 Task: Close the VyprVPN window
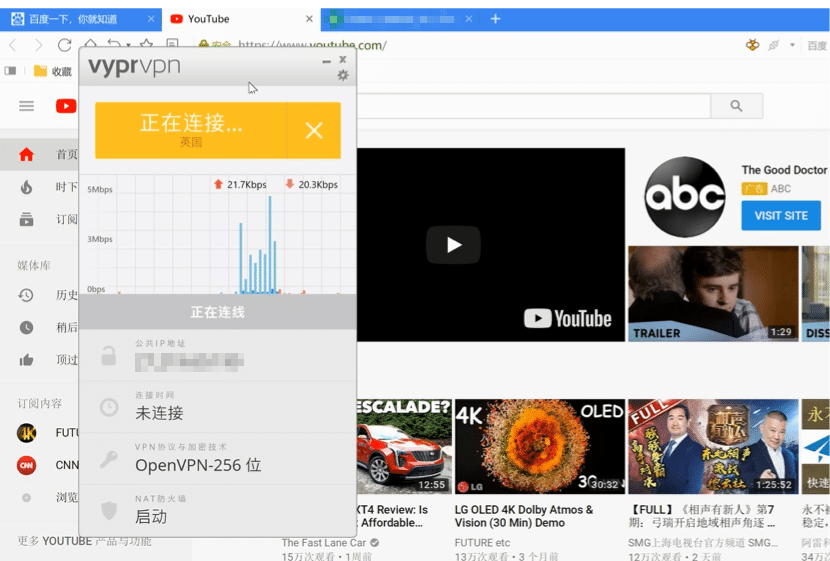pyautogui.click(x=343, y=59)
